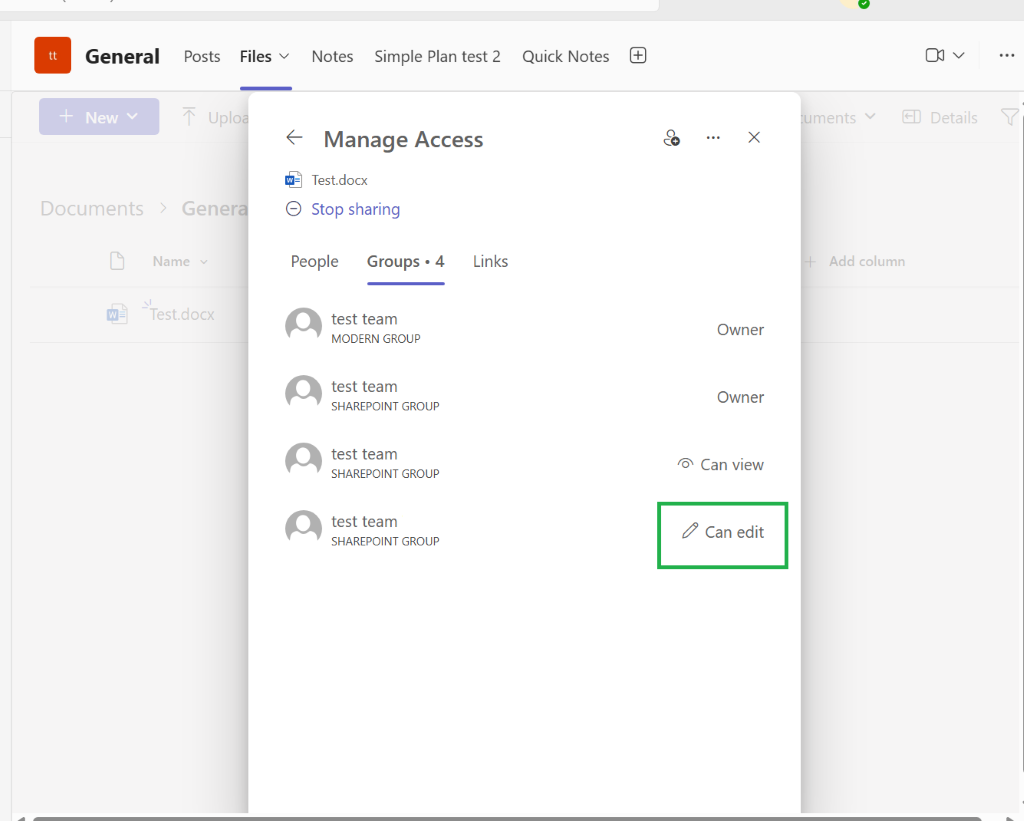Open the Manage Access more options ellipsis

click(x=713, y=138)
